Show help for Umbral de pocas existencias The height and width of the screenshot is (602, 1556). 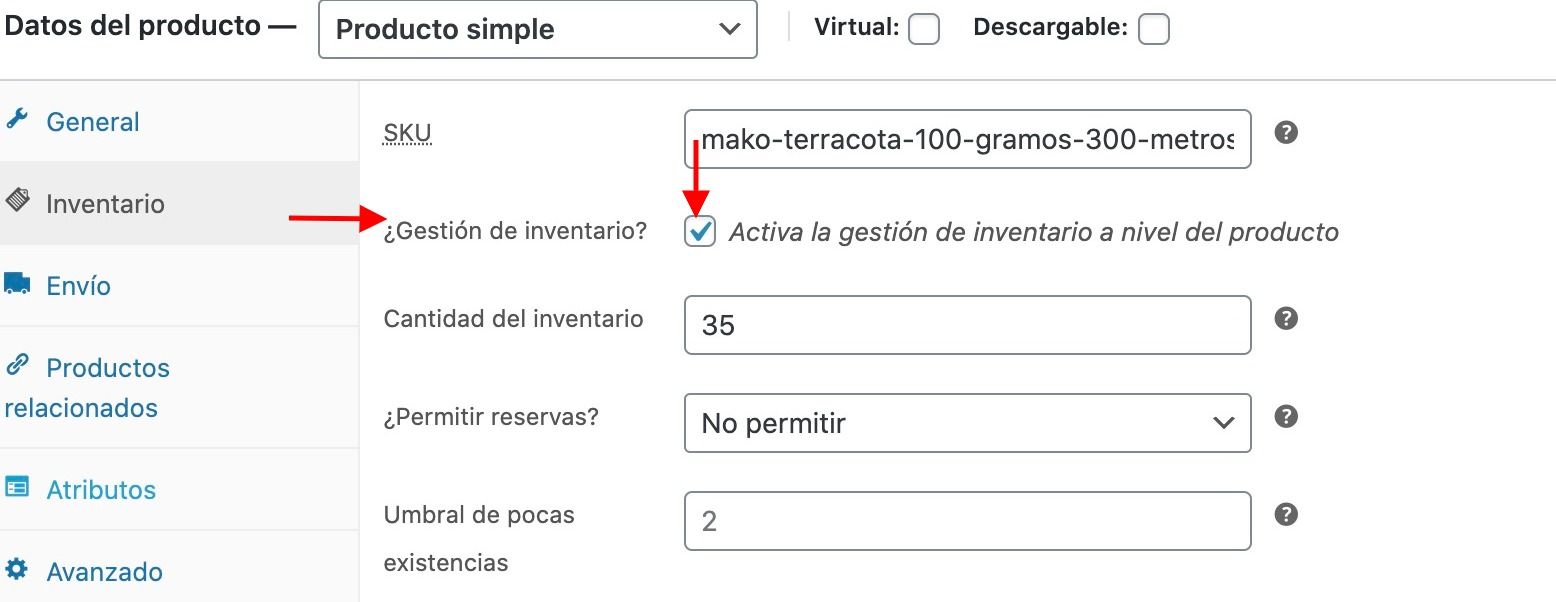[1287, 514]
